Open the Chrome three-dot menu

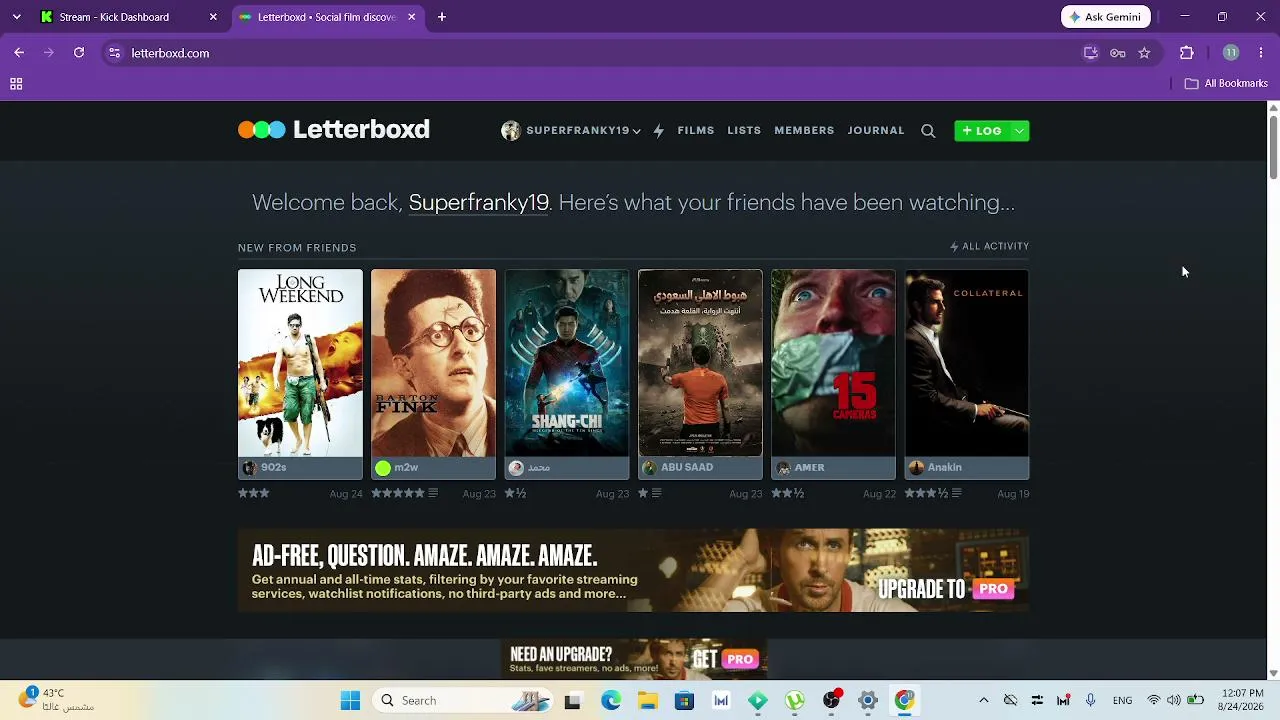click(x=1261, y=53)
